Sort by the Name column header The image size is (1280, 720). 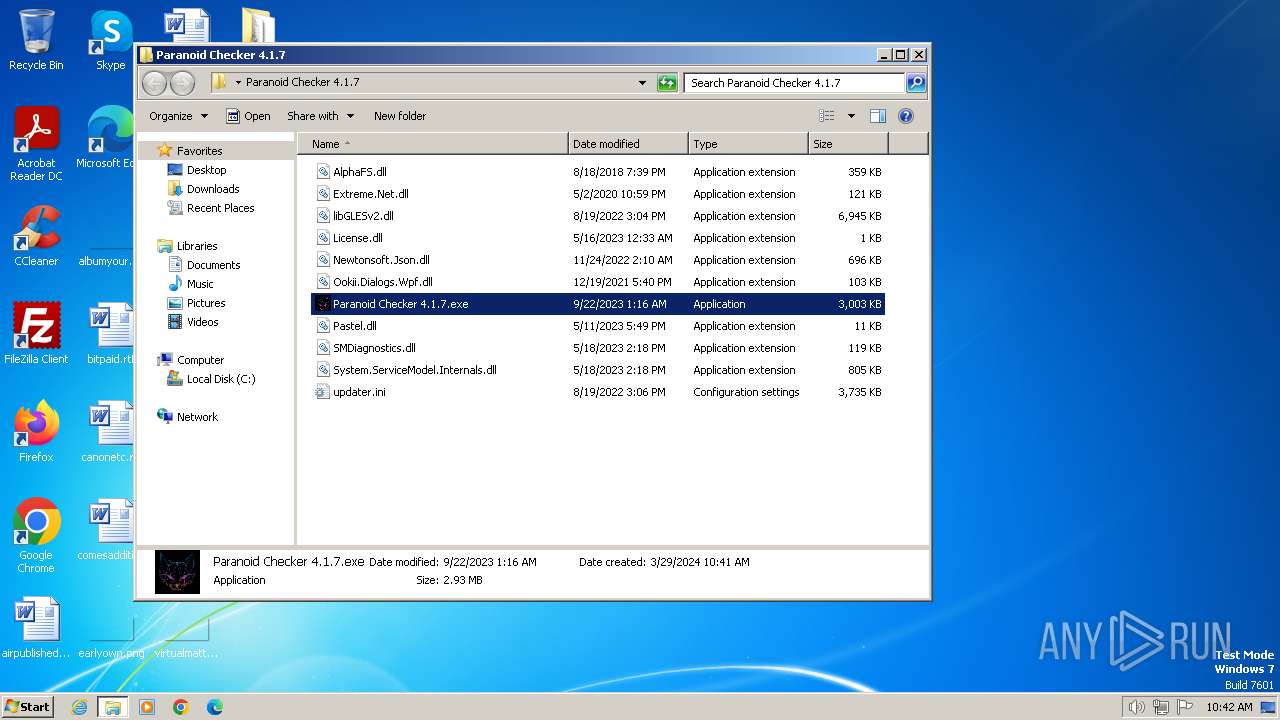[x=433, y=144]
